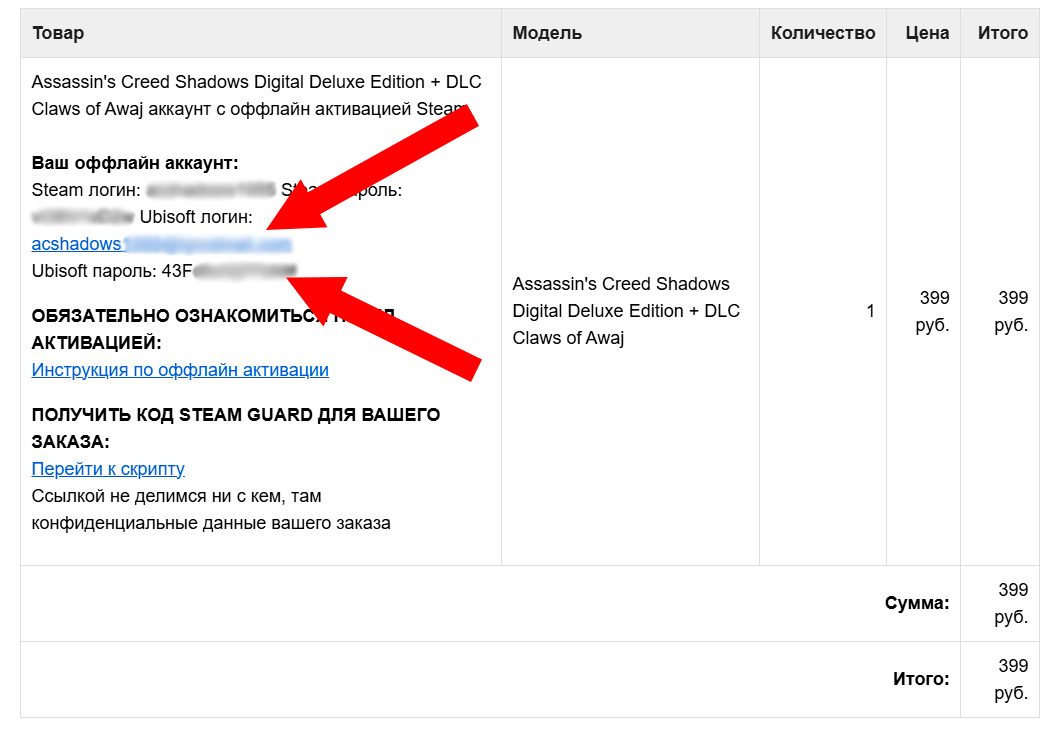Image resolution: width=1052 pixels, height=733 pixels.
Task: Click the product title in Товар cell
Action: (x=240, y=96)
